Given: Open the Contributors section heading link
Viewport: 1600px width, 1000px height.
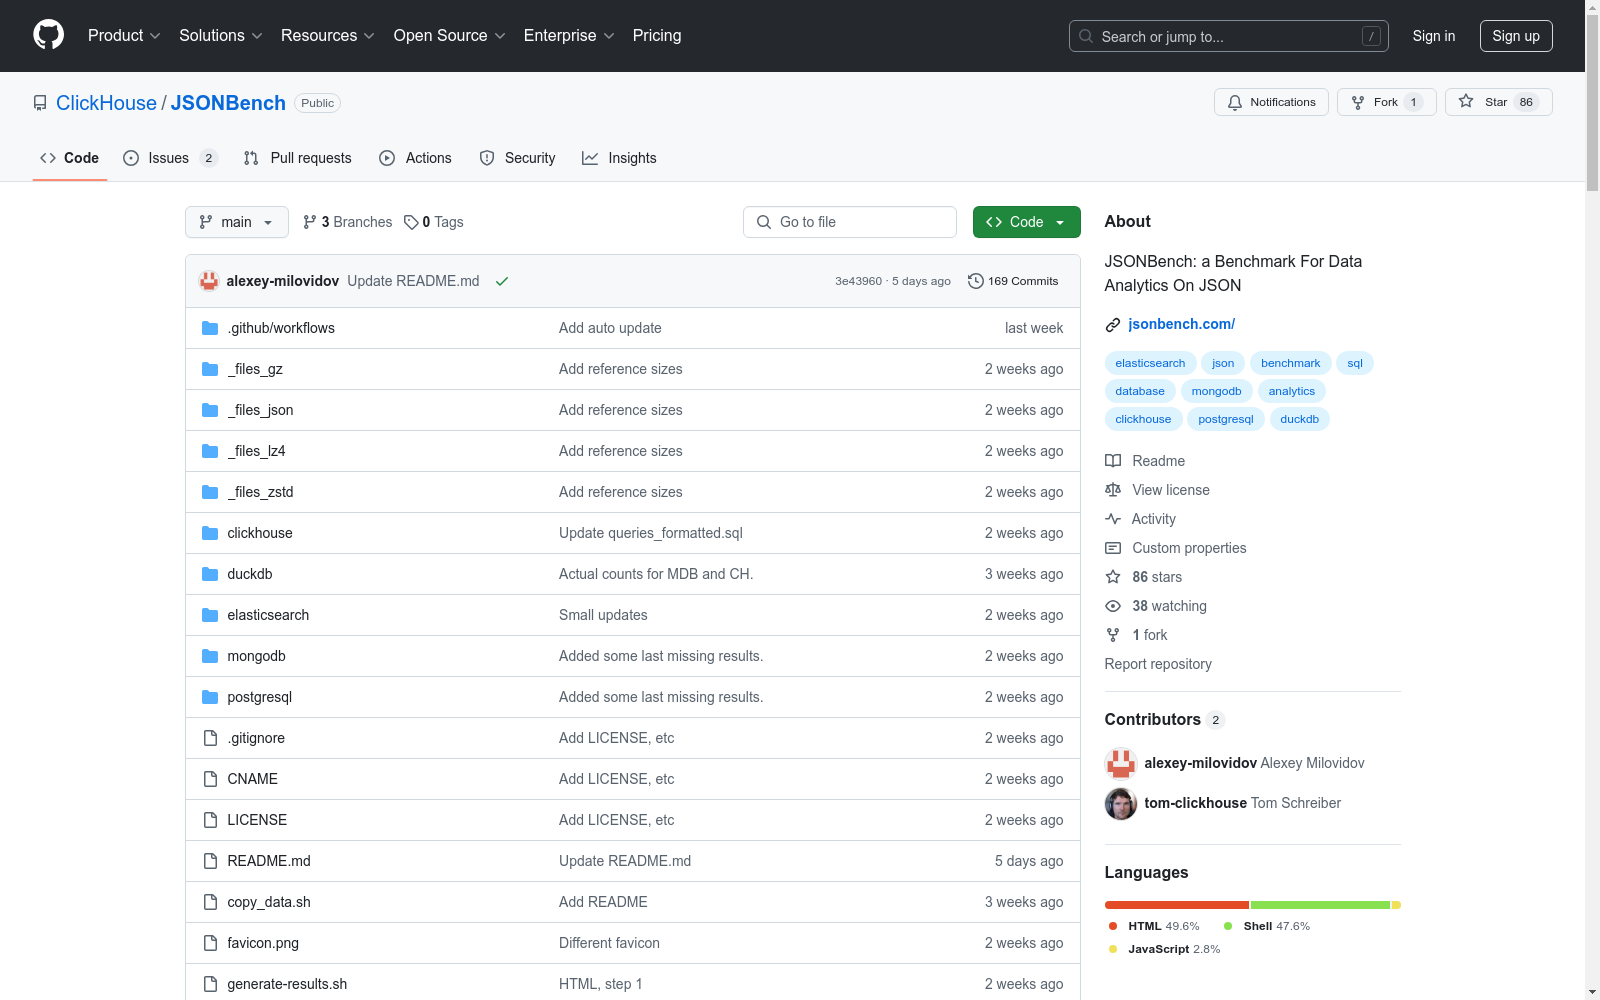Looking at the screenshot, I should (x=1164, y=719).
